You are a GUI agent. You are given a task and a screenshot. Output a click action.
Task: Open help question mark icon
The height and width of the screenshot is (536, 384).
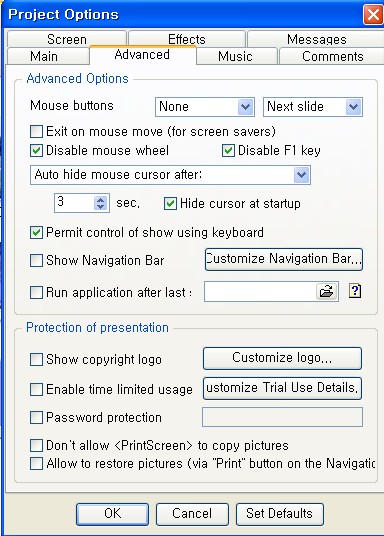pos(355,291)
